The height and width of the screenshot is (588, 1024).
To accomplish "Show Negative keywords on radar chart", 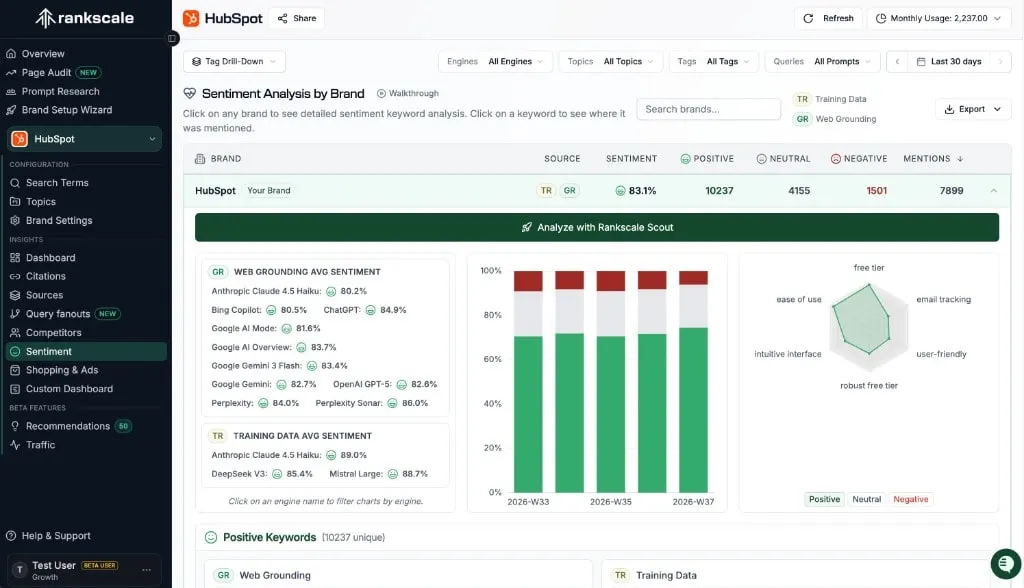I will [910, 499].
